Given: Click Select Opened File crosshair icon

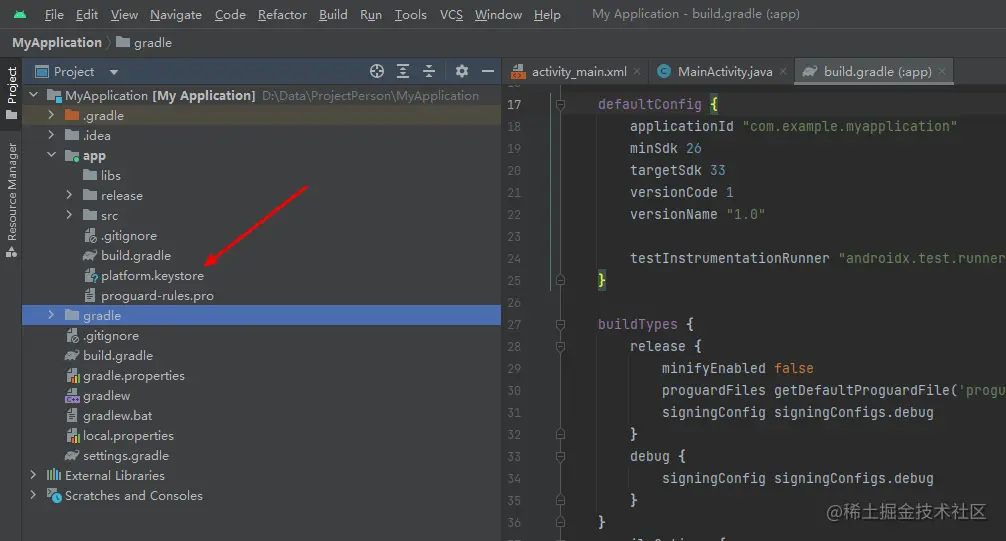Looking at the screenshot, I should coord(377,71).
